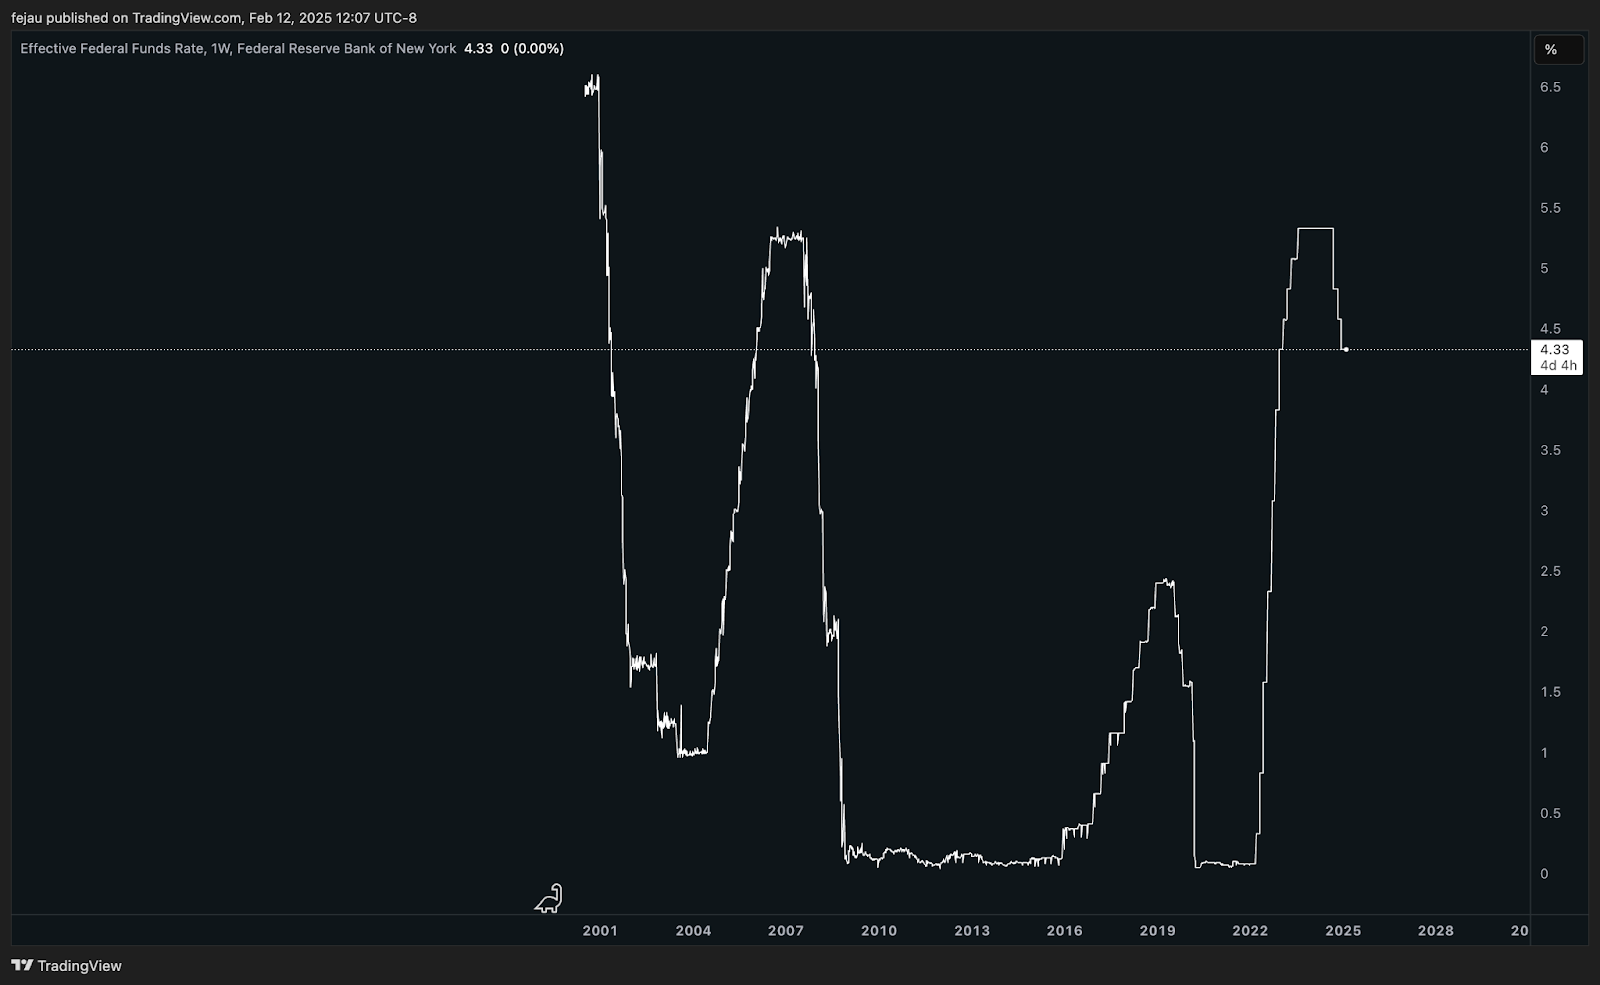Click the 2004 label on time axis
This screenshot has width=1600, height=985.
pyautogui.click(x=693, y=930)
